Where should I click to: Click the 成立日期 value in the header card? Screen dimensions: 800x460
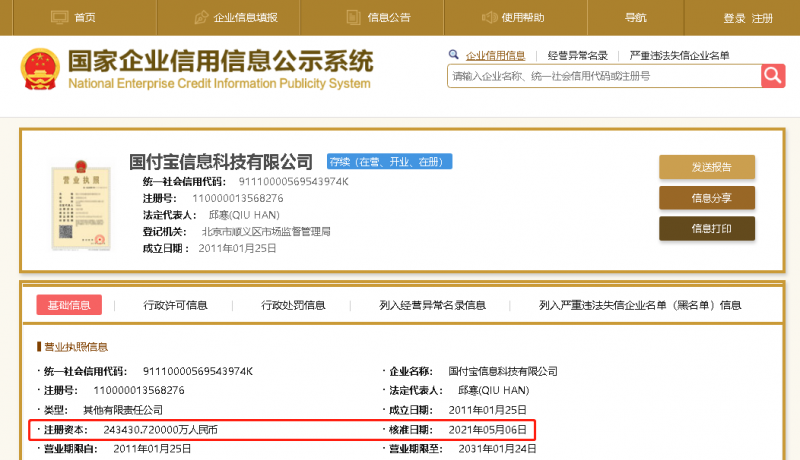click(237, 248)
